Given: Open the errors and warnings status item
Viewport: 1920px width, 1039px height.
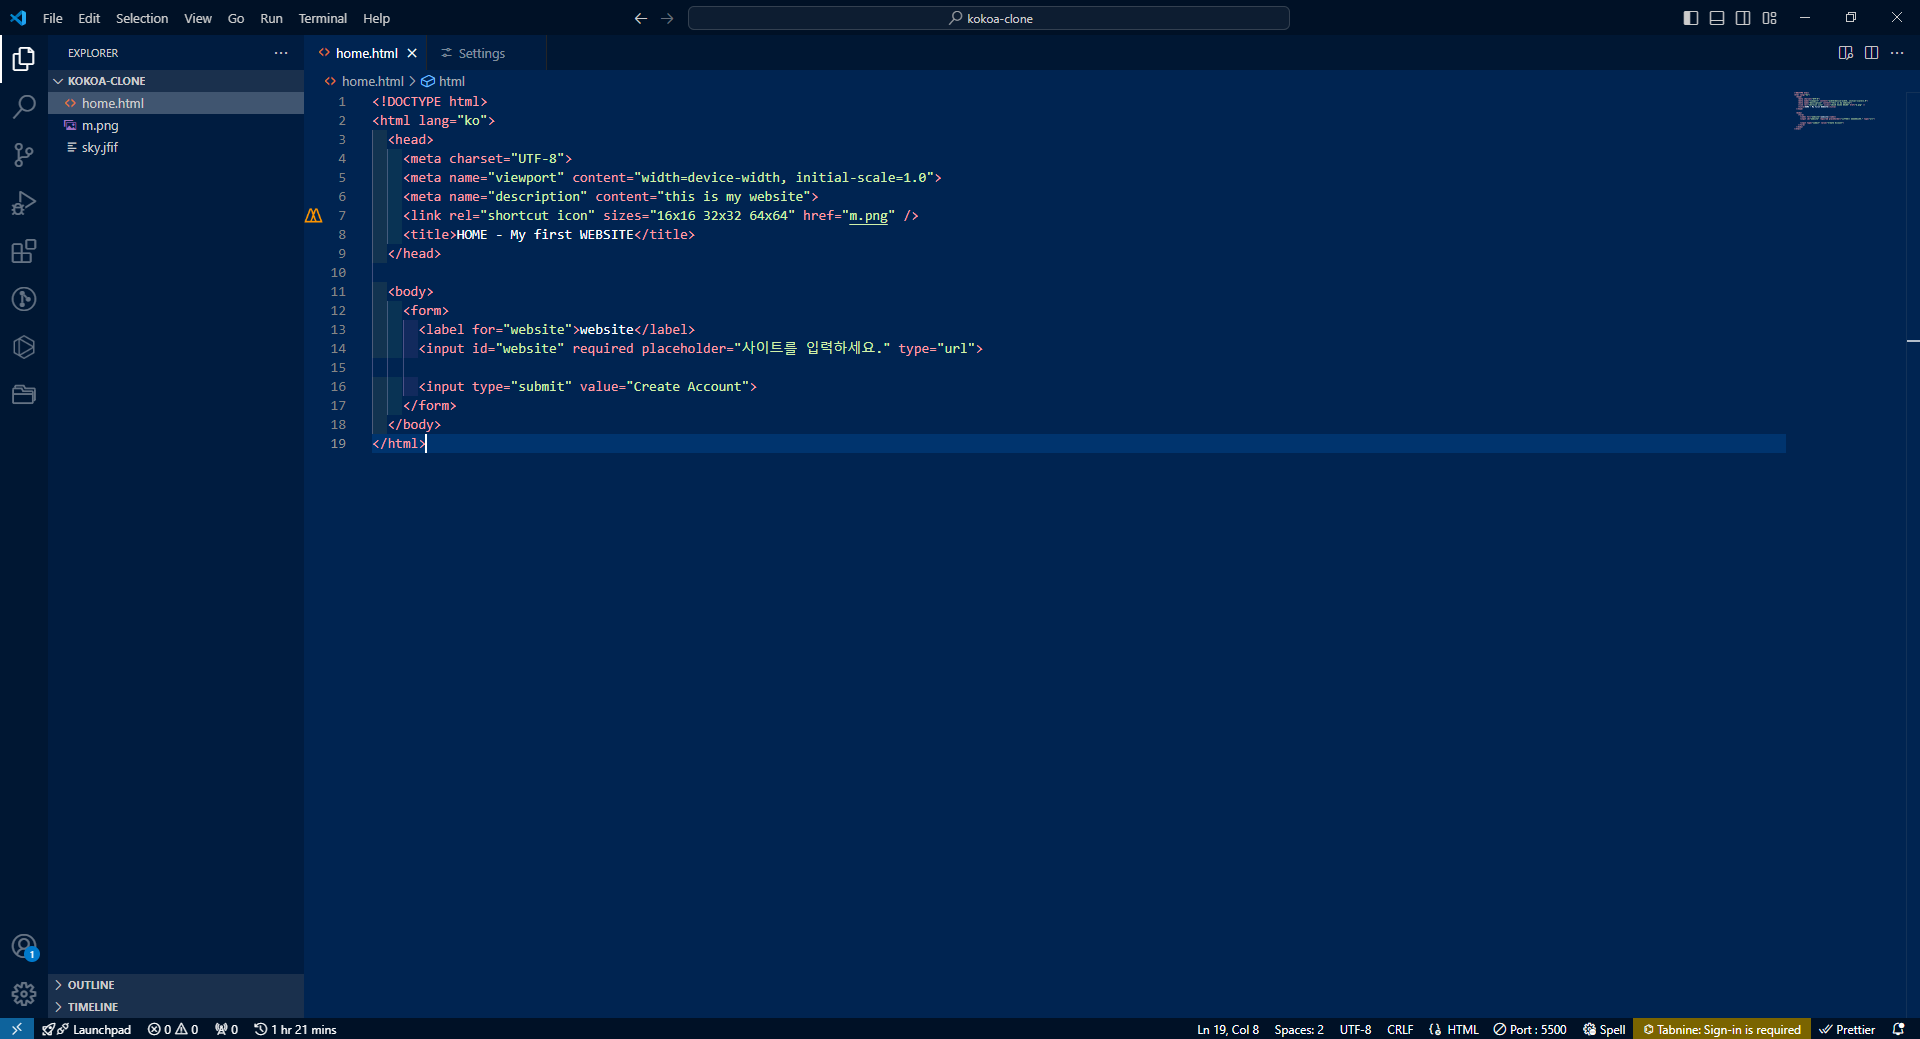Looking at the screenshot, I should click(173, 1029).
